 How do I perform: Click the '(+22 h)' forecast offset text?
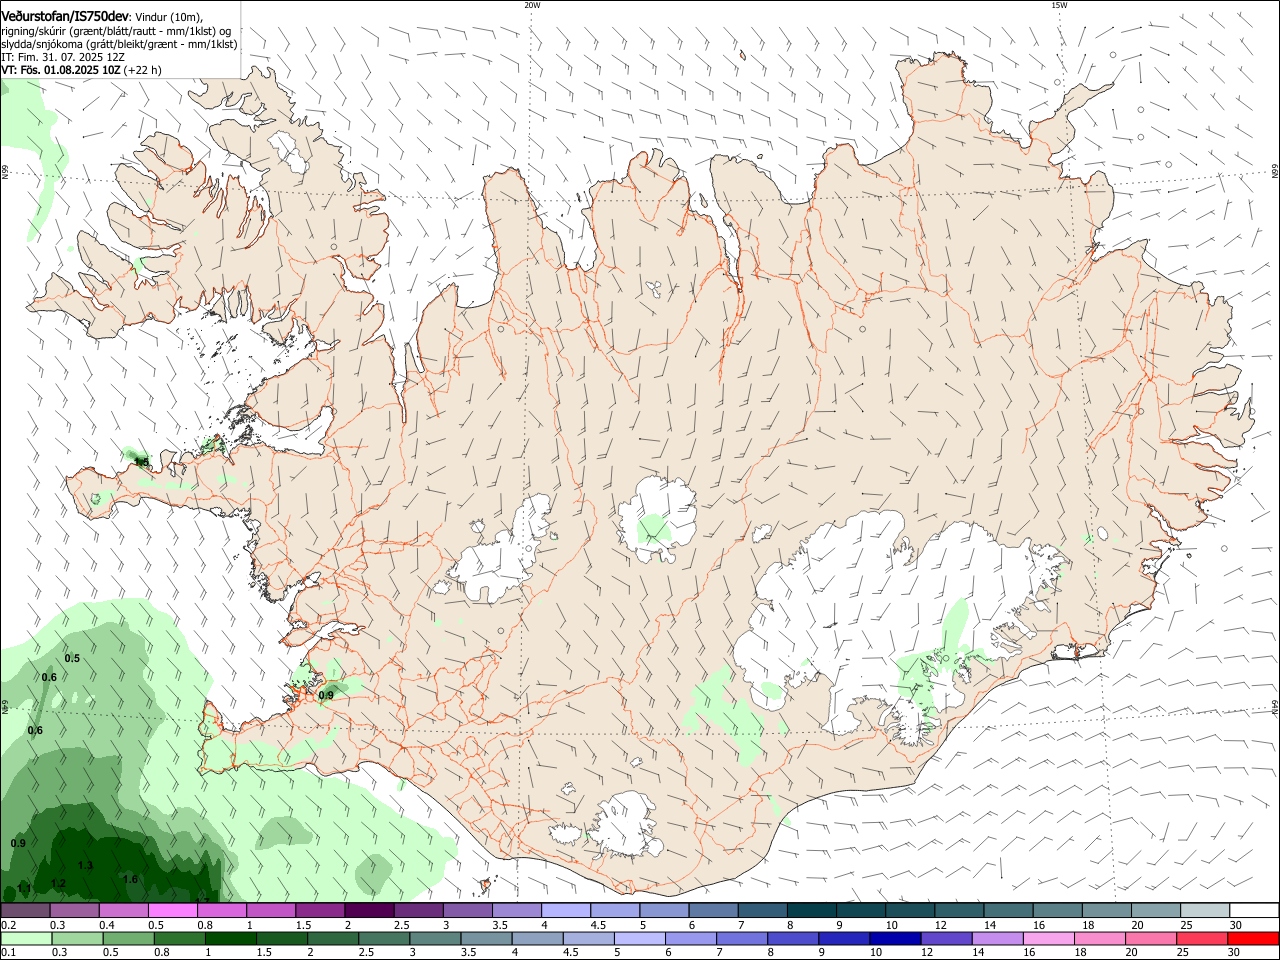pyautogui.click(x=143, y=70)
